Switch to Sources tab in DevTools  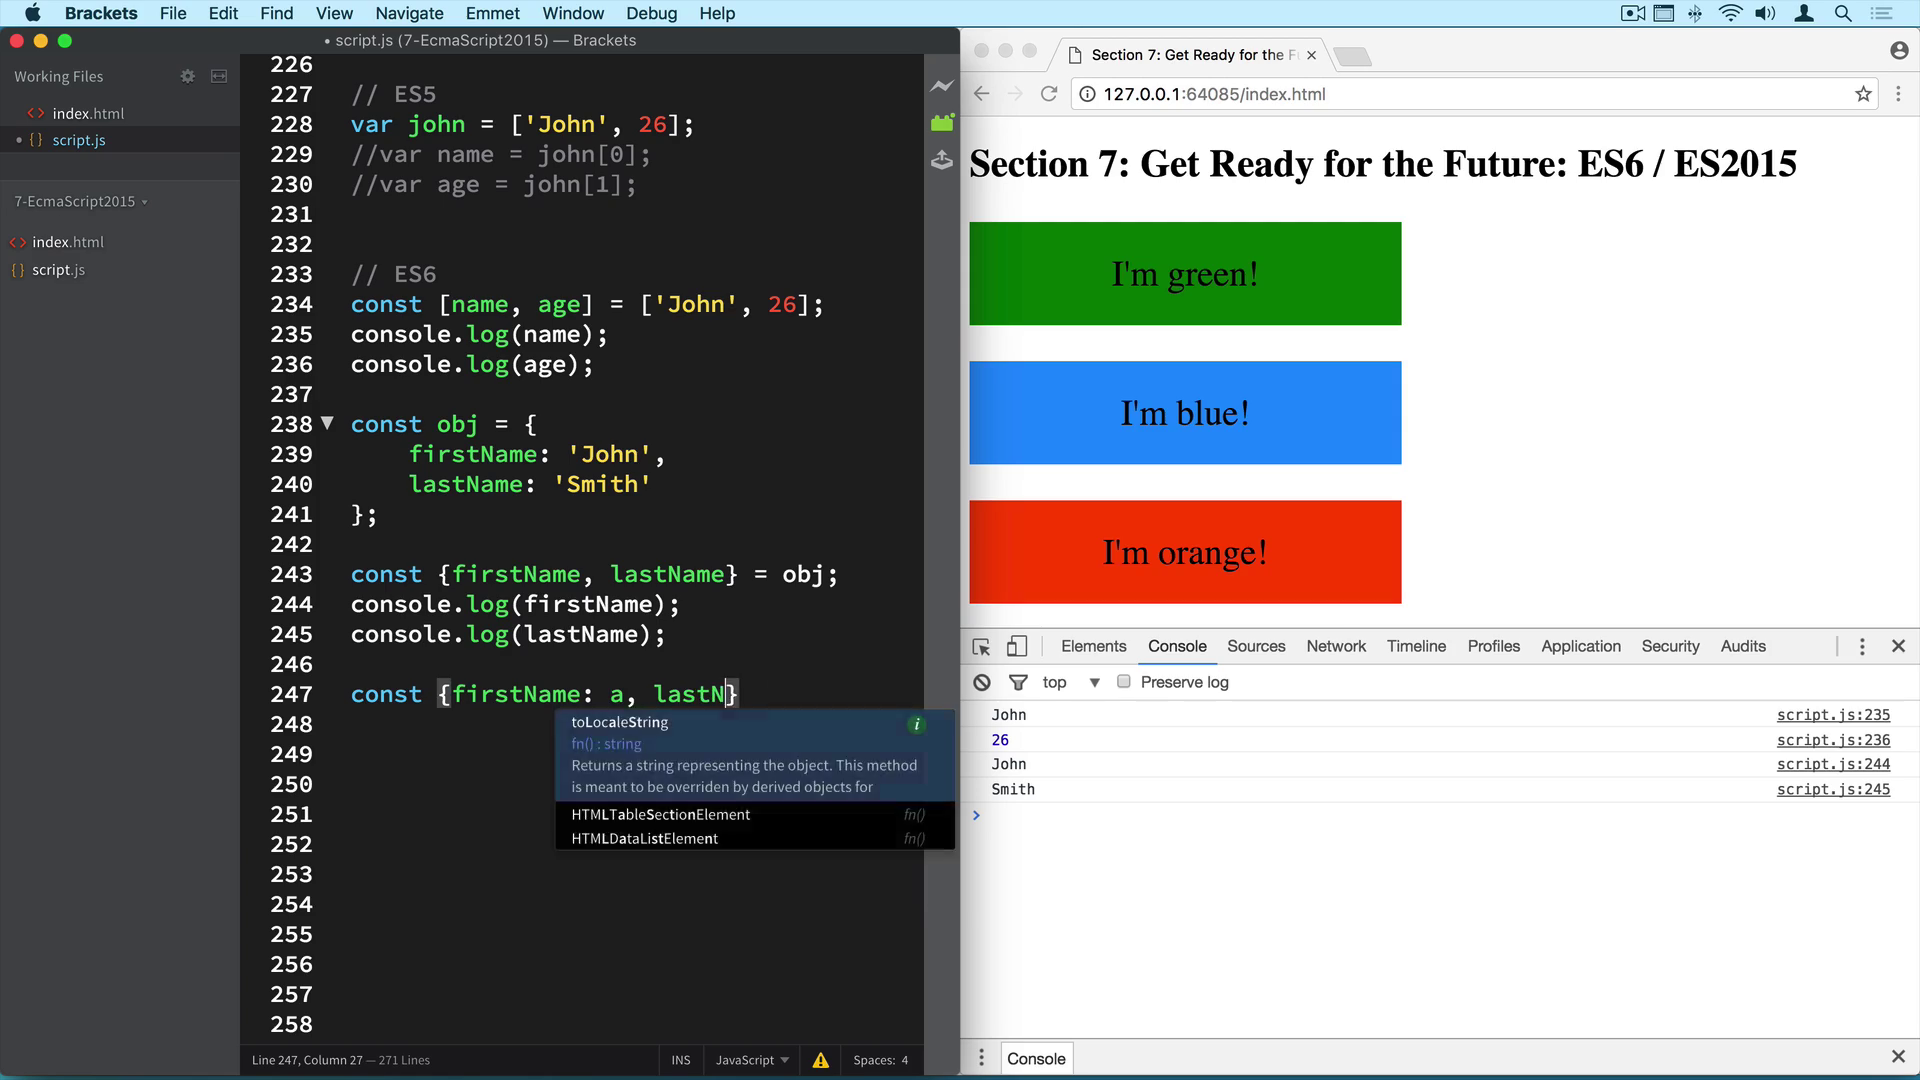click(1256, 647)
